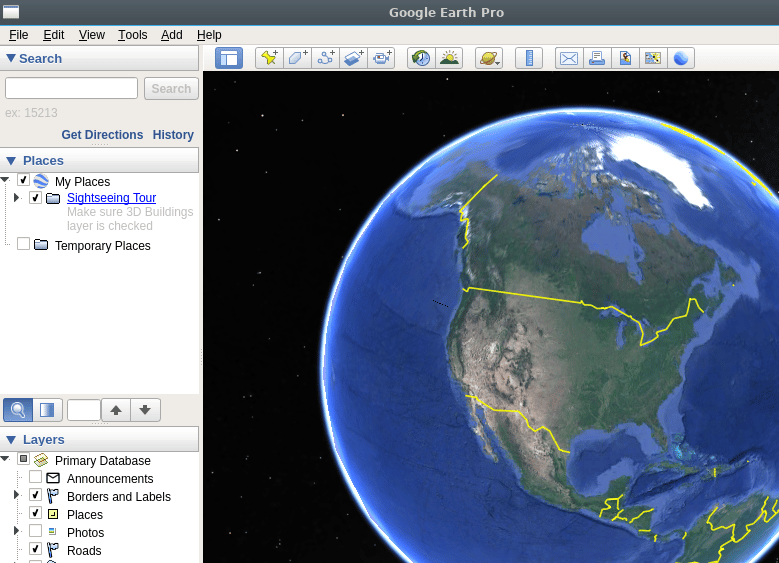Collapse the Layers panel

click(10, 440)
